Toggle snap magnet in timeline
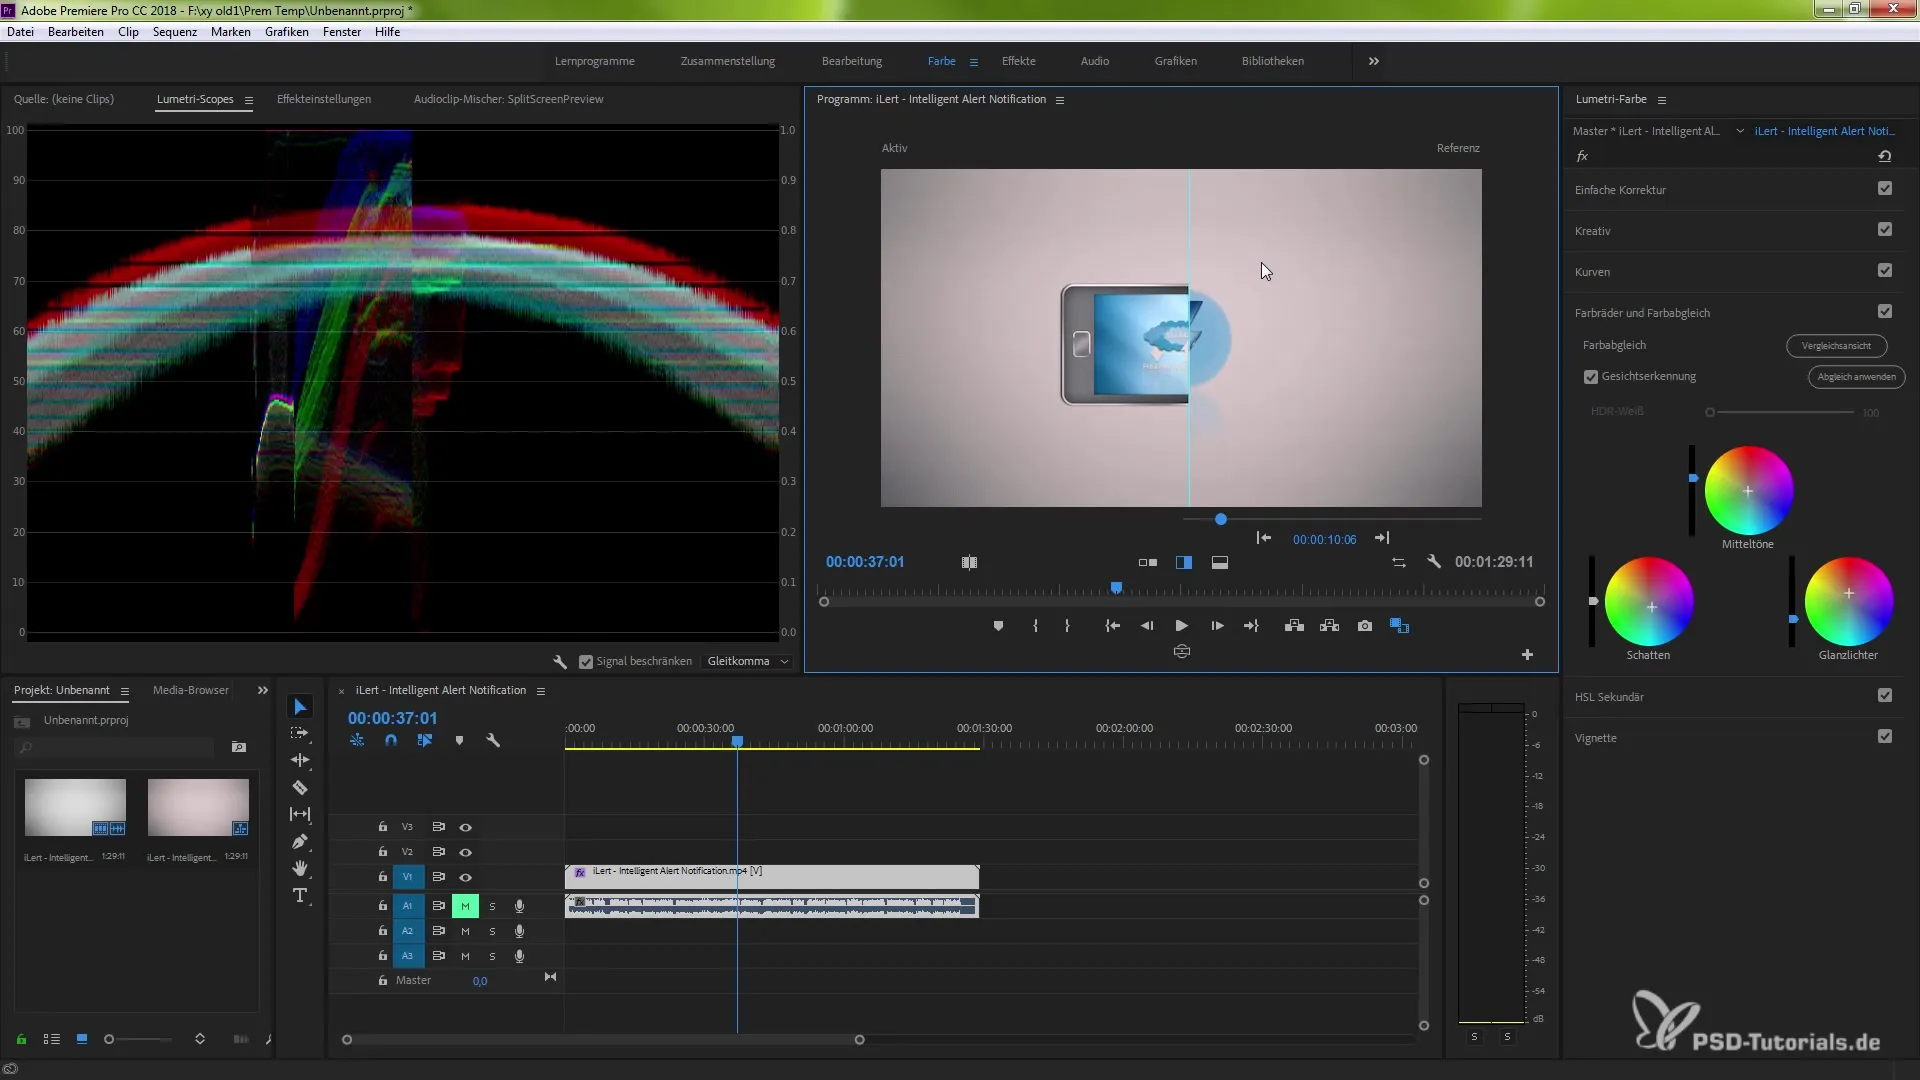1920x1080 pixels. pyautogui.click(x=391, y=741)
